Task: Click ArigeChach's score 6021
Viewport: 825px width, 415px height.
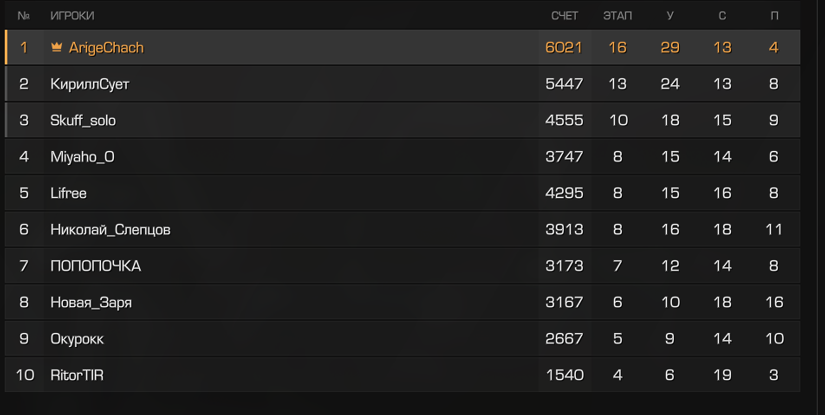Action: 564,47
